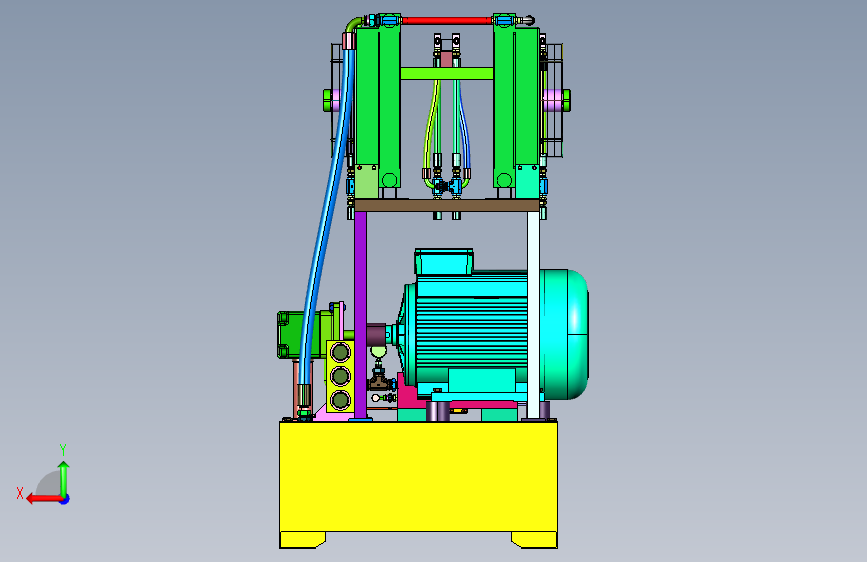This screenshot has height=562, width=867.
Task: Select the pink hub on right cooler fan
Action: 552,100
